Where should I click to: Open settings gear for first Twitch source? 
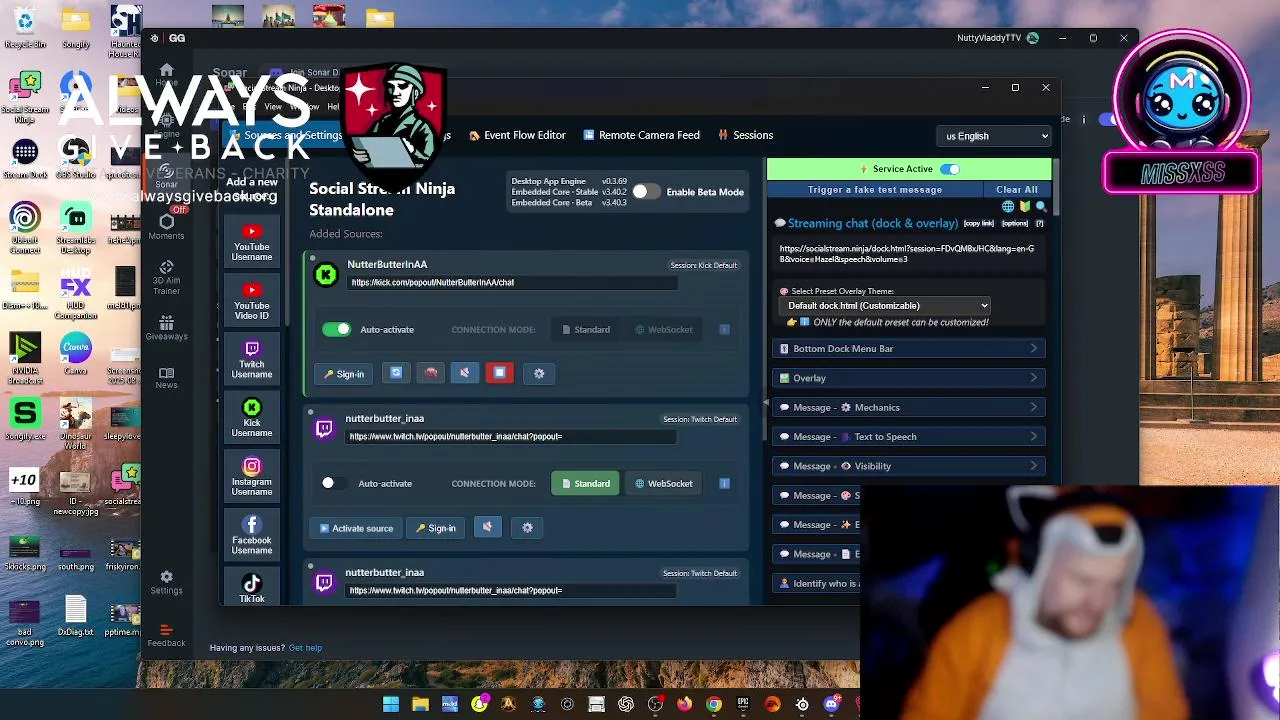click(x=527, y=527)
